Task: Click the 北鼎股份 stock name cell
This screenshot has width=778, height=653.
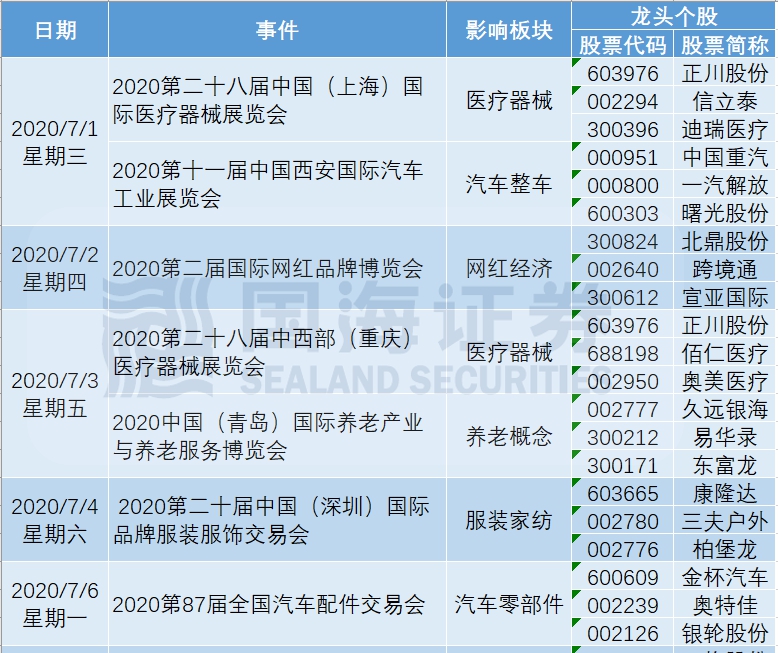Action: [x=725, y=242]
